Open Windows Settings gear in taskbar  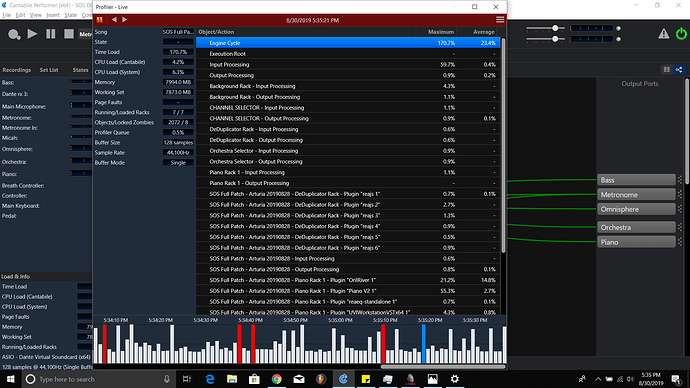pos(455,379)
